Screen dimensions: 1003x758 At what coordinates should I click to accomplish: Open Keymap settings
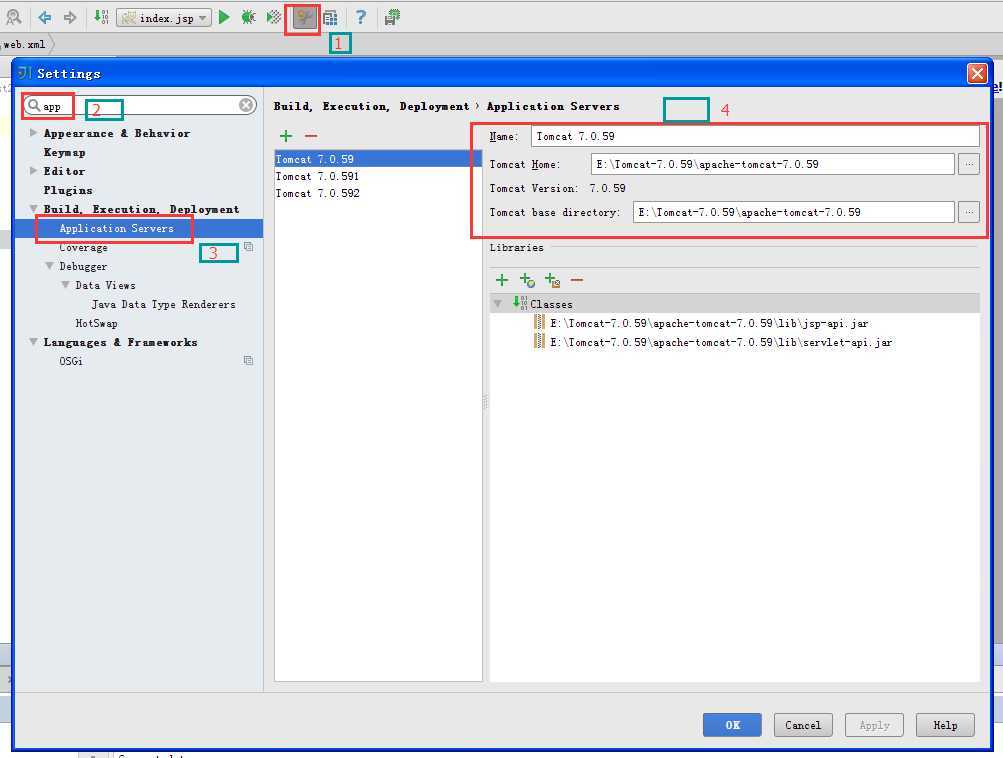coord(64,152)
